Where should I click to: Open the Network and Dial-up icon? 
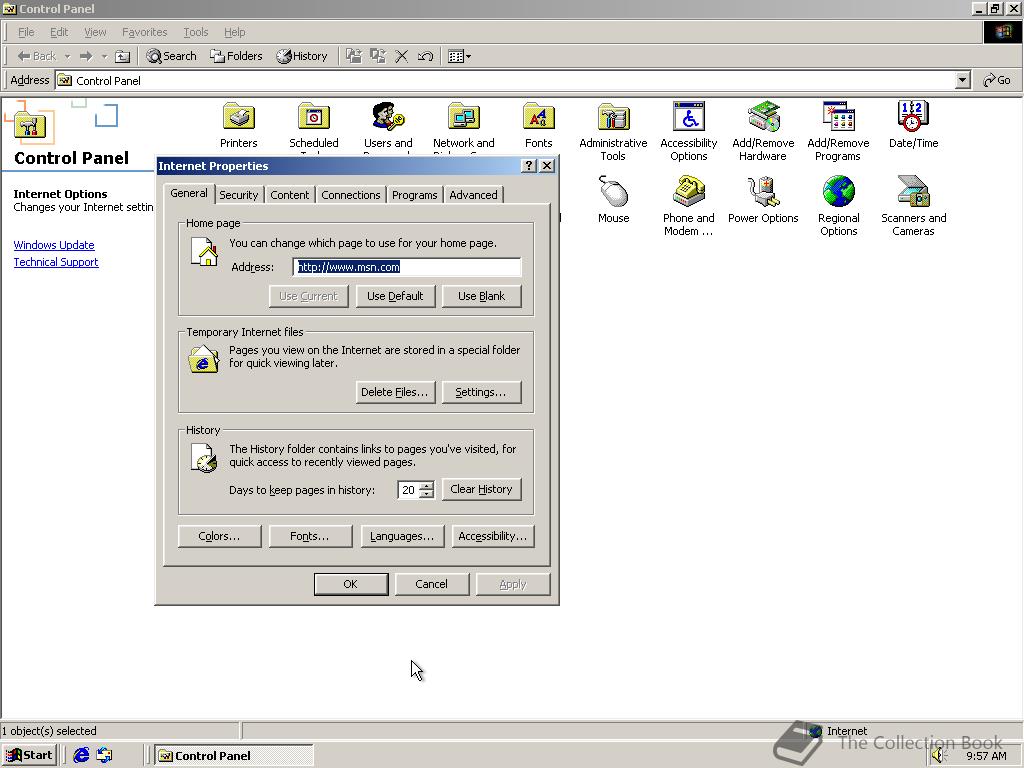[464, 125]
